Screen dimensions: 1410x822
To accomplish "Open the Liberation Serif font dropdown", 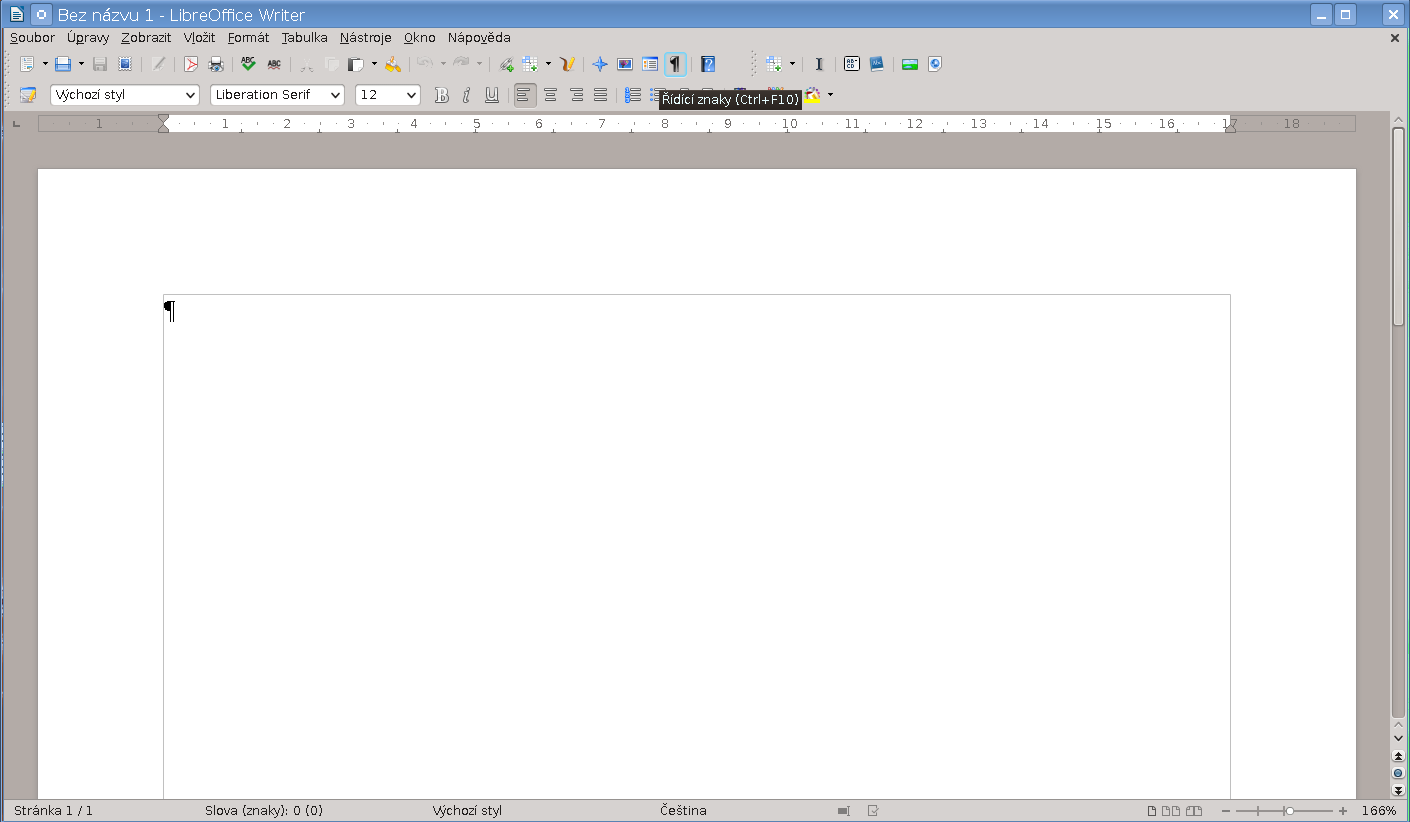I will coord(335,95).
